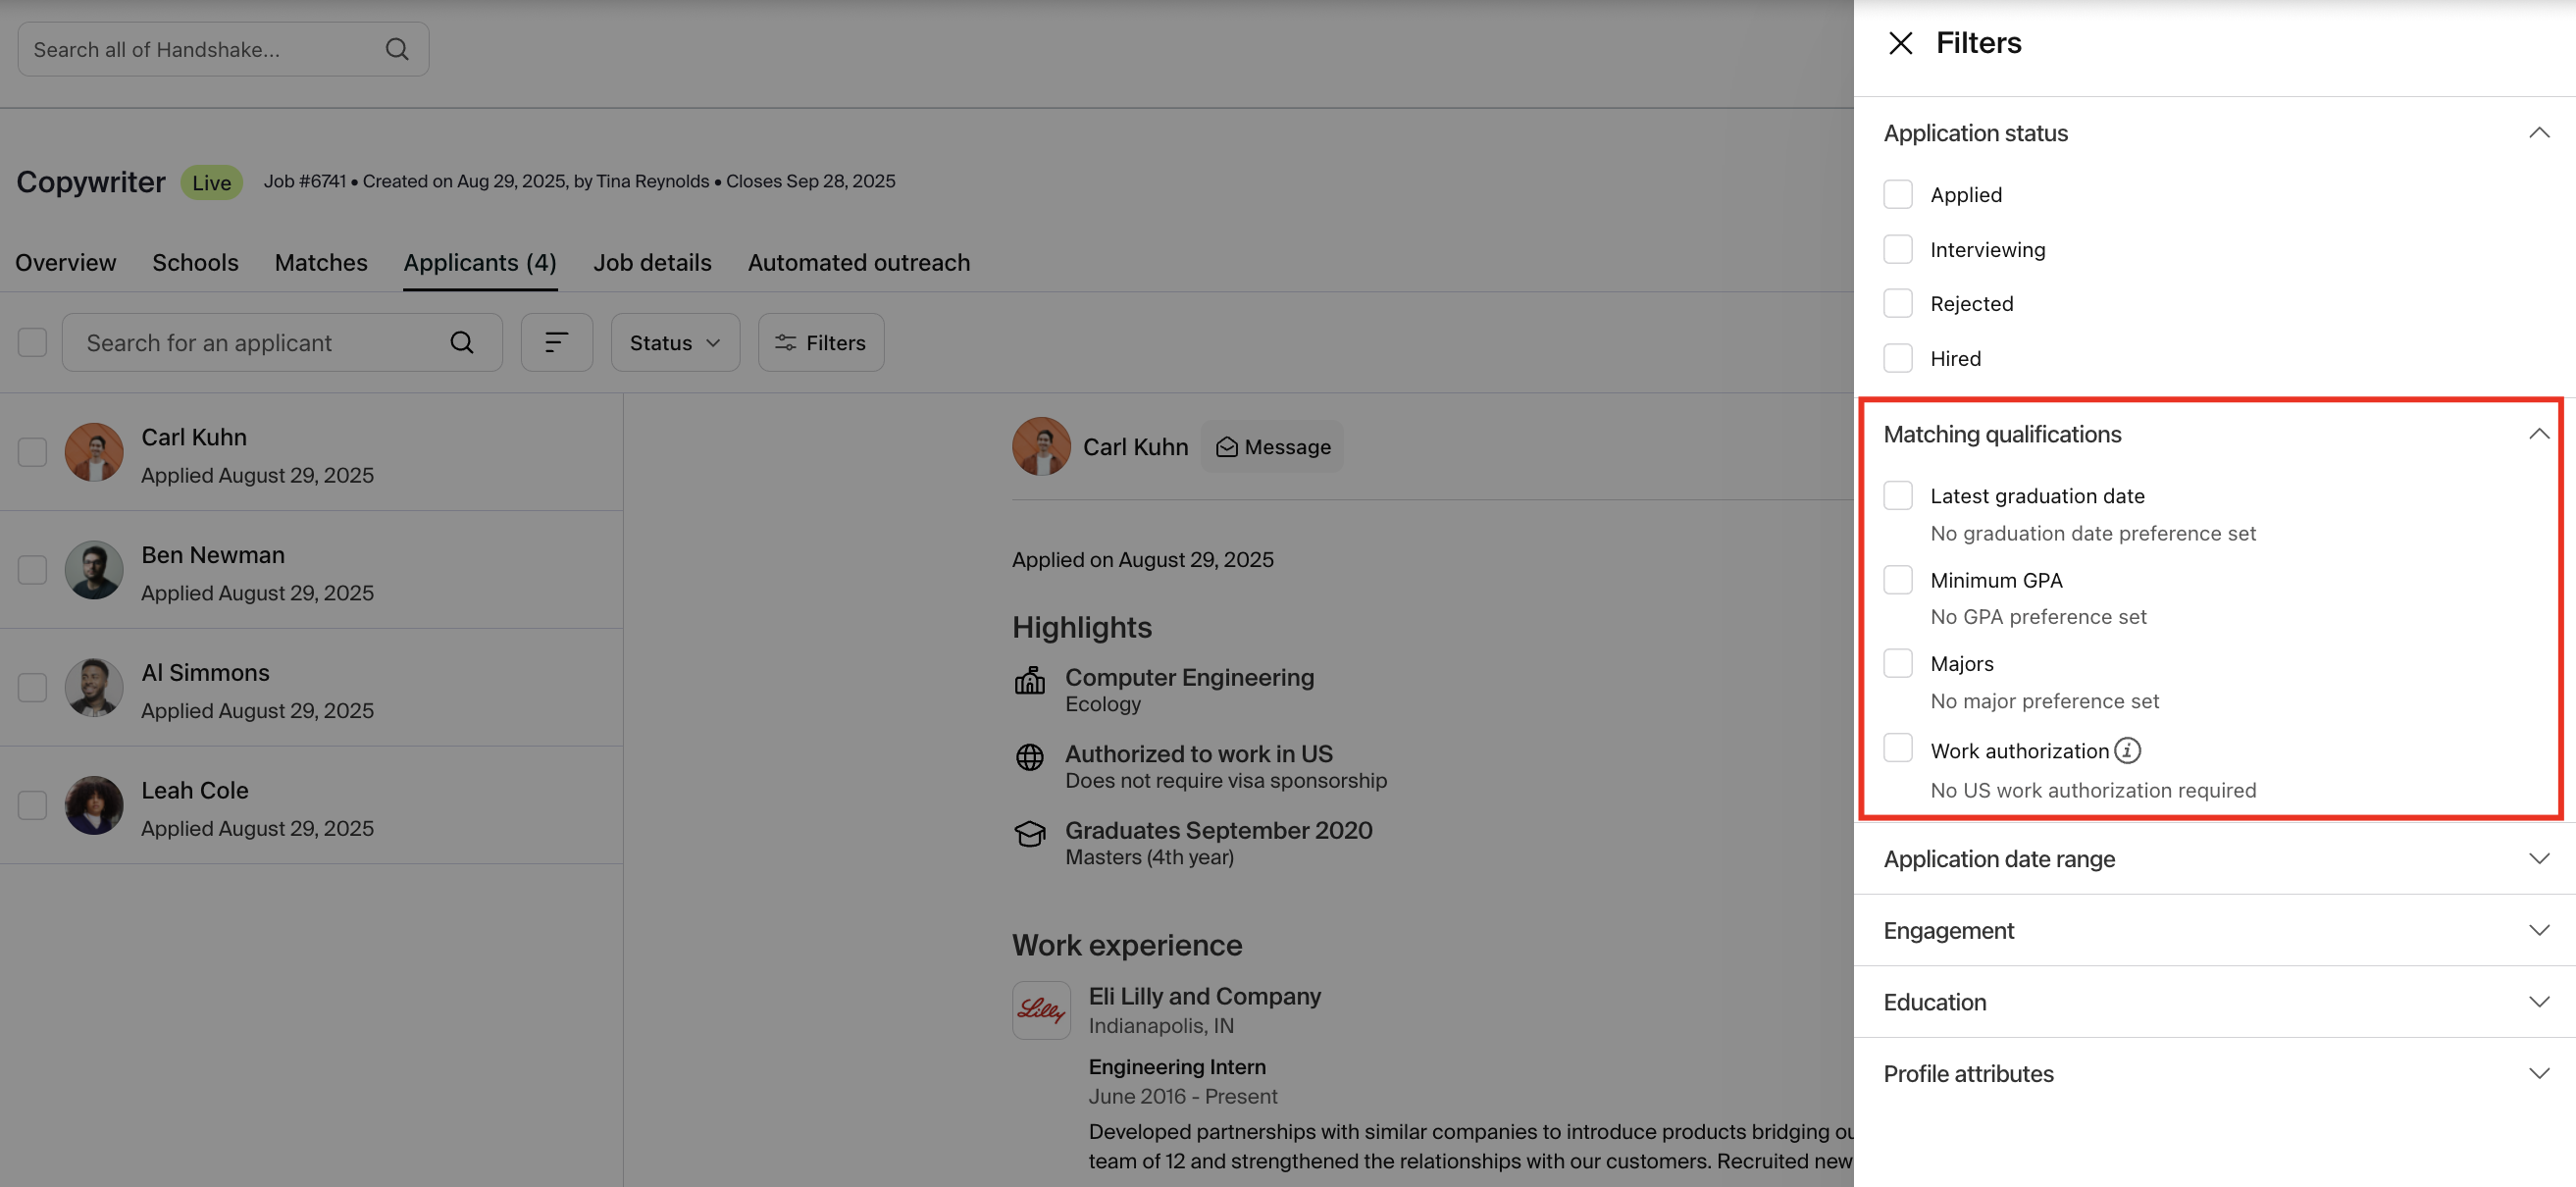Click the applicant search magnifier icon
Viewport: 2576px width, 1187px height.
[461, 342]
